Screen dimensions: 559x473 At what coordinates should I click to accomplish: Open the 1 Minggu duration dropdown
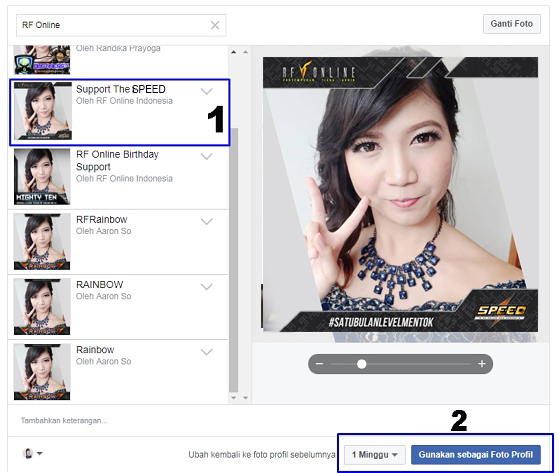click(375, 455)
